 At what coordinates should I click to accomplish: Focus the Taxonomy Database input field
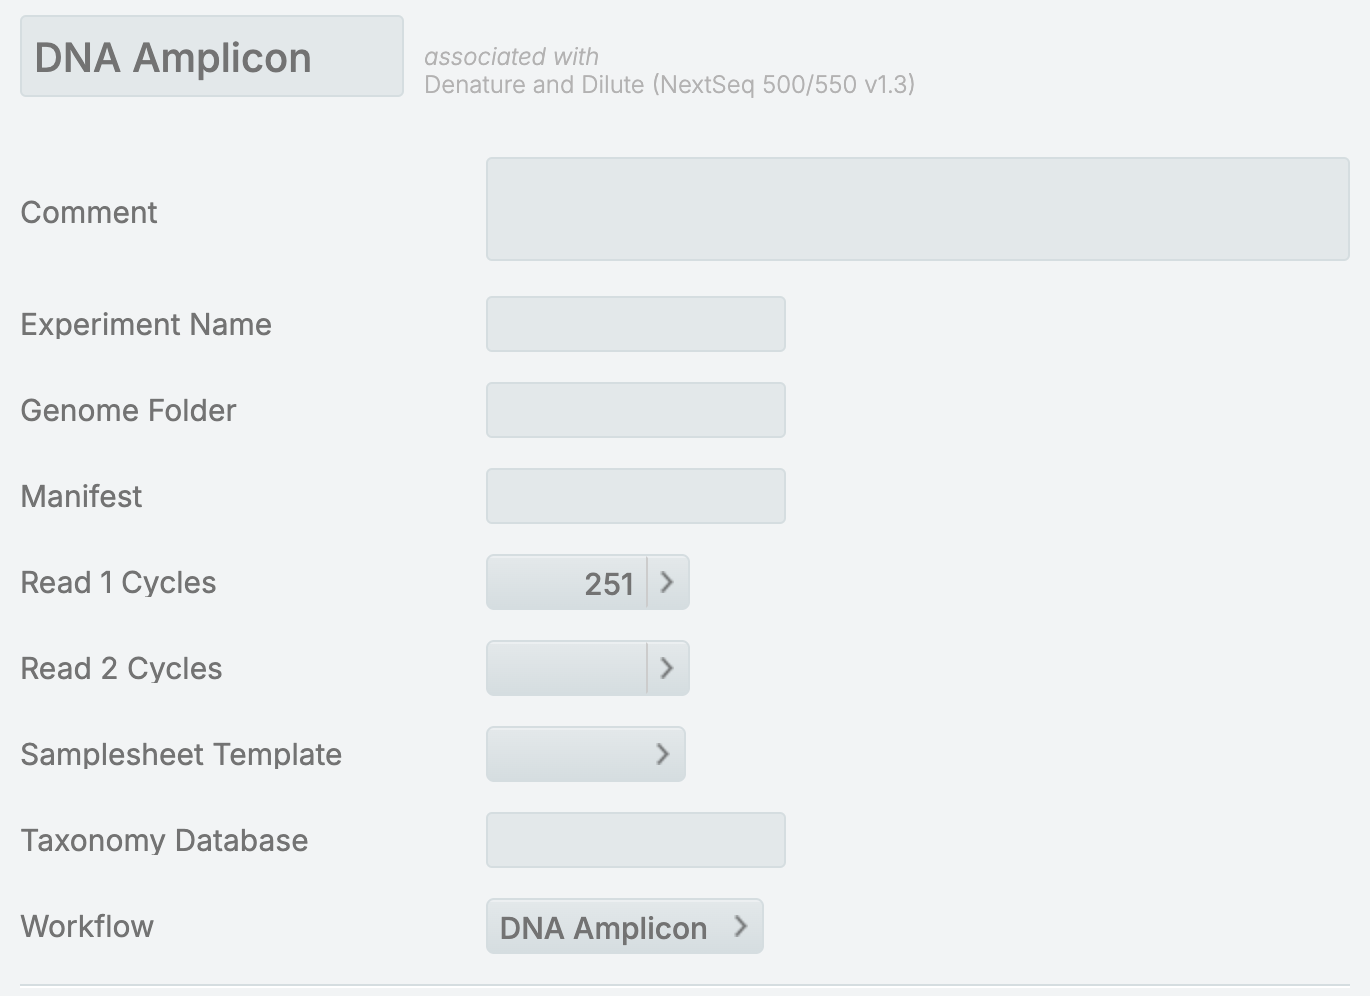tap(635, 840)
